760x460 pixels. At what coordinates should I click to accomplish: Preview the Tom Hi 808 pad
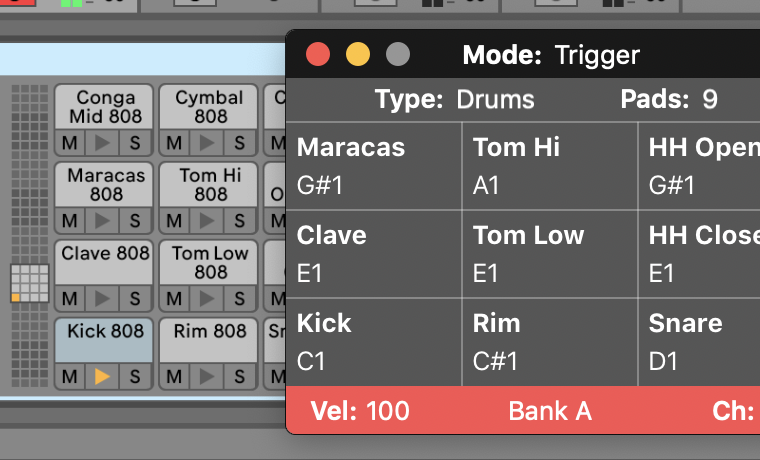(x=207, y=221)
